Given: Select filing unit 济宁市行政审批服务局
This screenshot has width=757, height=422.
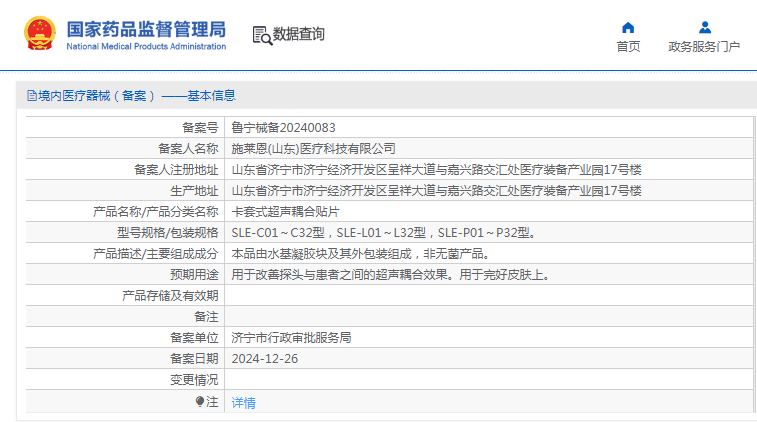Looking at the screenshot, I should click(x=291, y=338).
